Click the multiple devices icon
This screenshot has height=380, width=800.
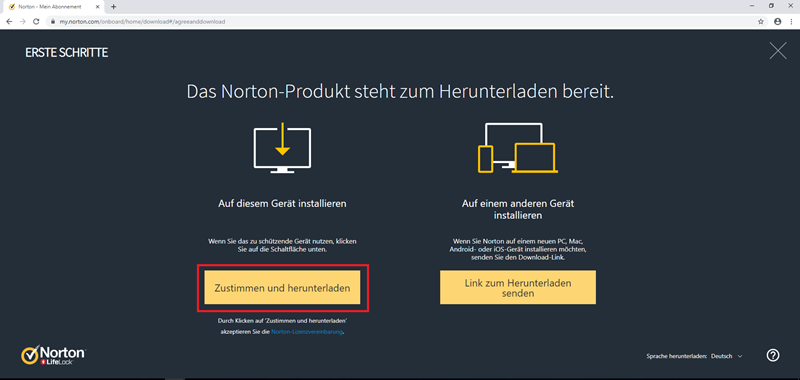pos(517,148)
